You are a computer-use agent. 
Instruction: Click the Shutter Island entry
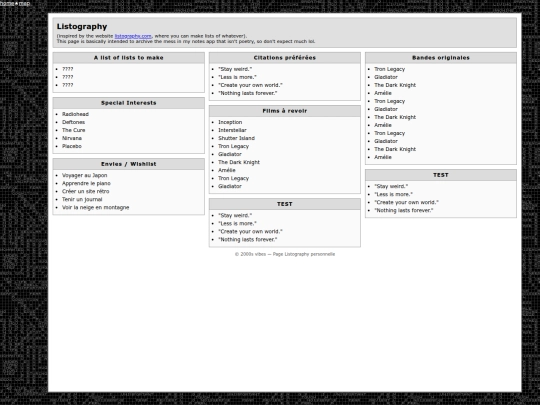[x=237, y=138]
